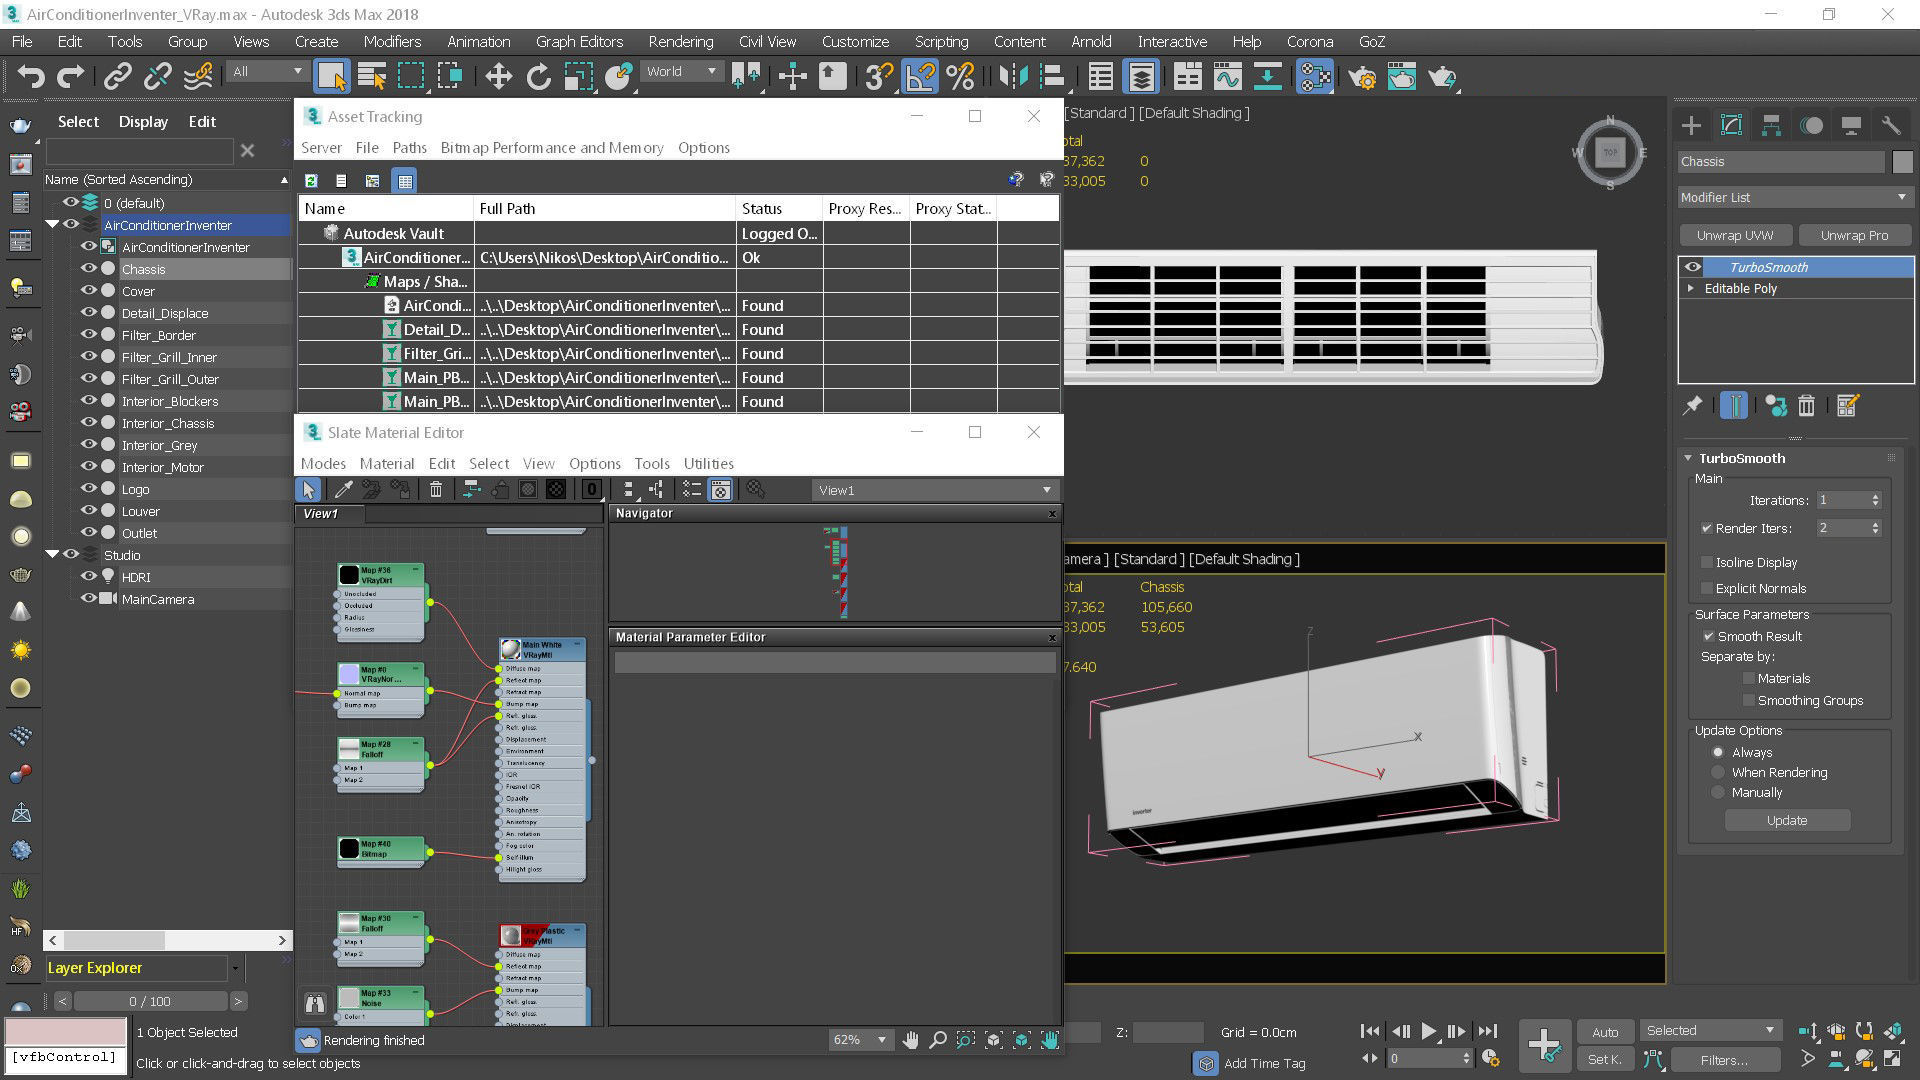Open World reference coordinate dropdown
Screen dimensions: 1920x1080
681,71
